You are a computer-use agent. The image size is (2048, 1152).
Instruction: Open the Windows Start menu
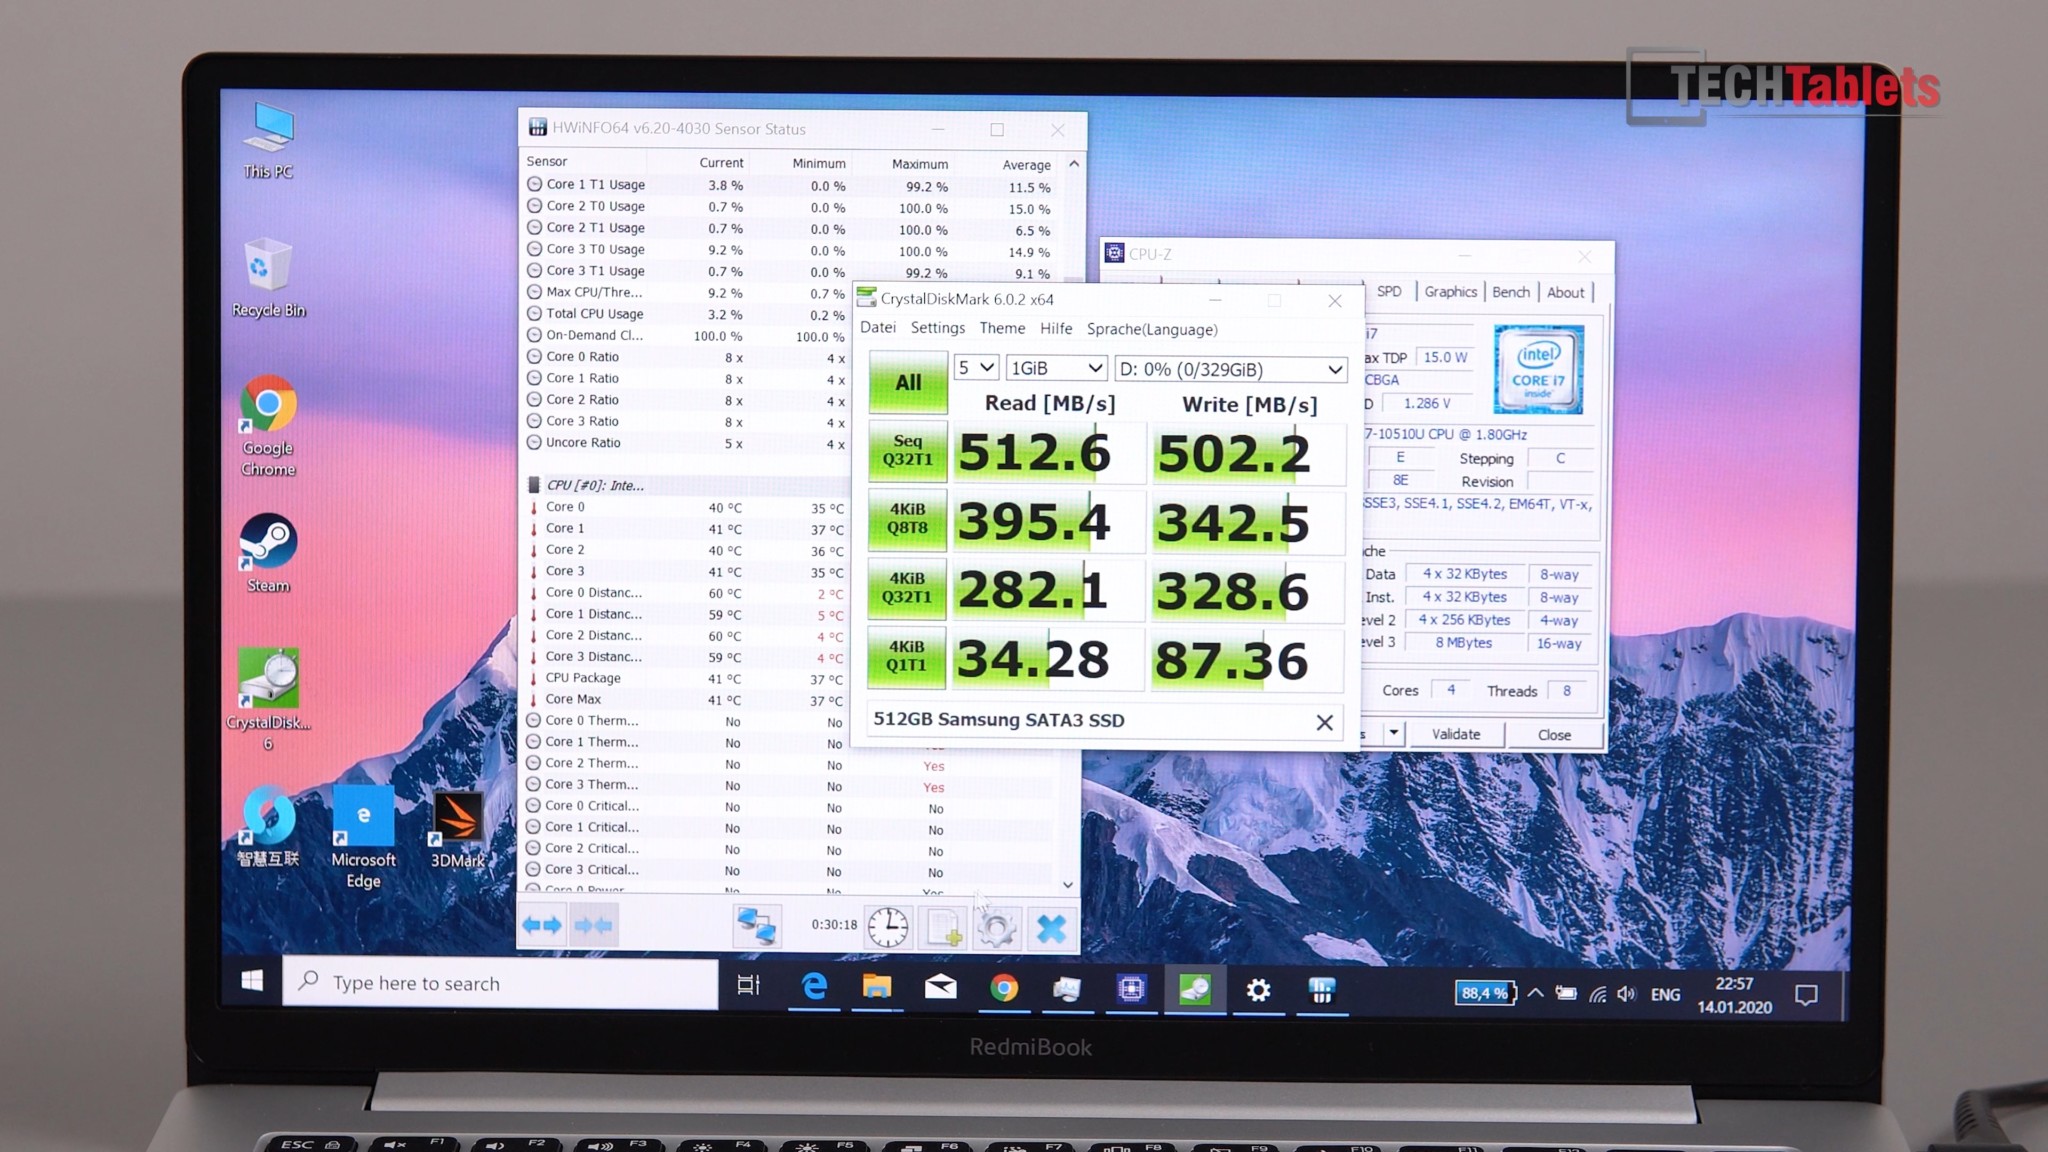[x=252, y=982]
